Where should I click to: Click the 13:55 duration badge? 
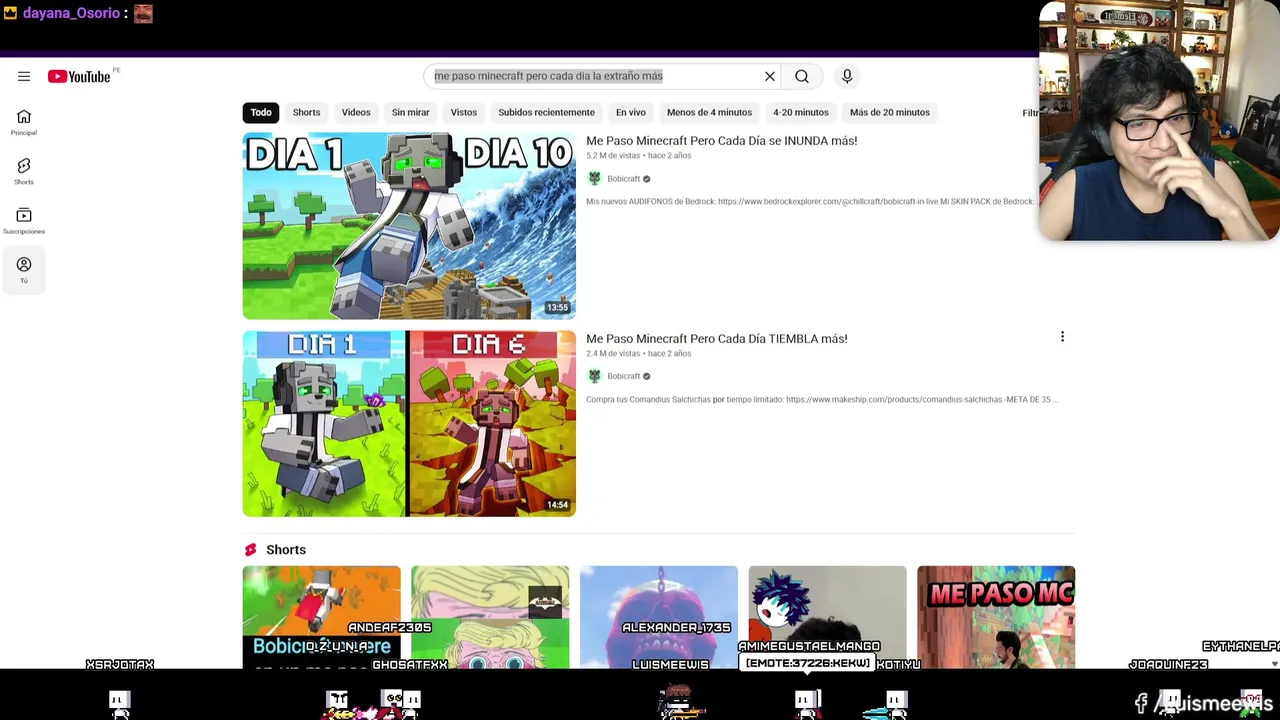(558, 307)
